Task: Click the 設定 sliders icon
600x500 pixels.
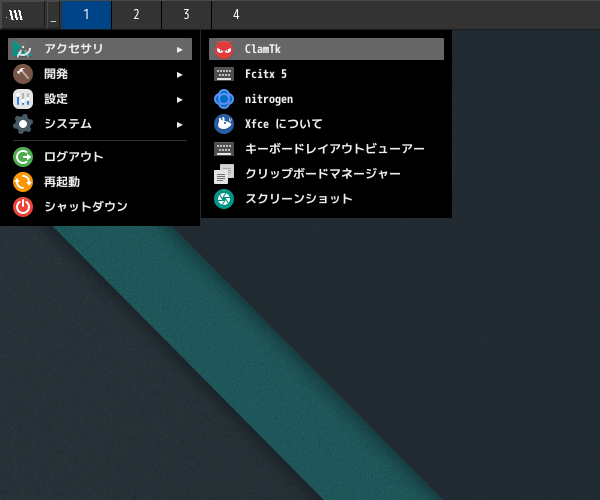Action: pos(23,99)
